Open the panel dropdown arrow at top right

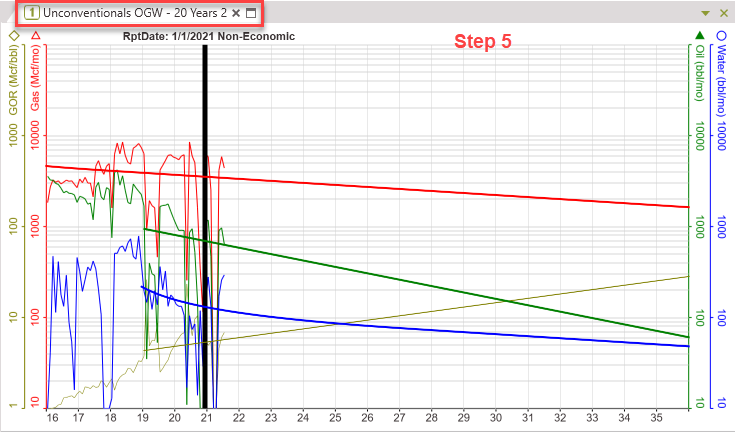(705, 14)
